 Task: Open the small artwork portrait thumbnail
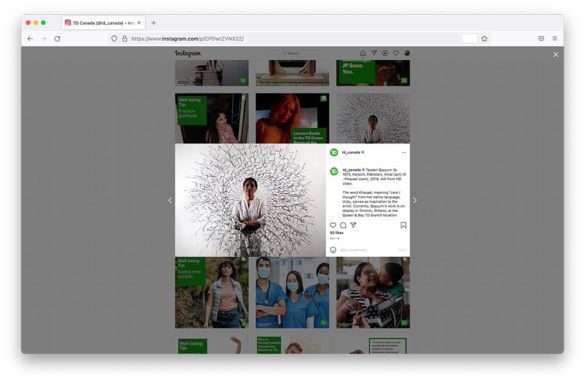point(373,118)
